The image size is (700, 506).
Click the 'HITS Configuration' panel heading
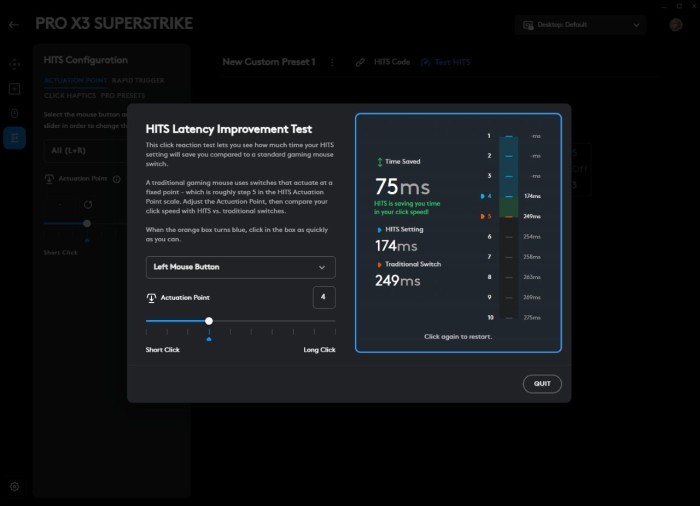coord(86,60)
